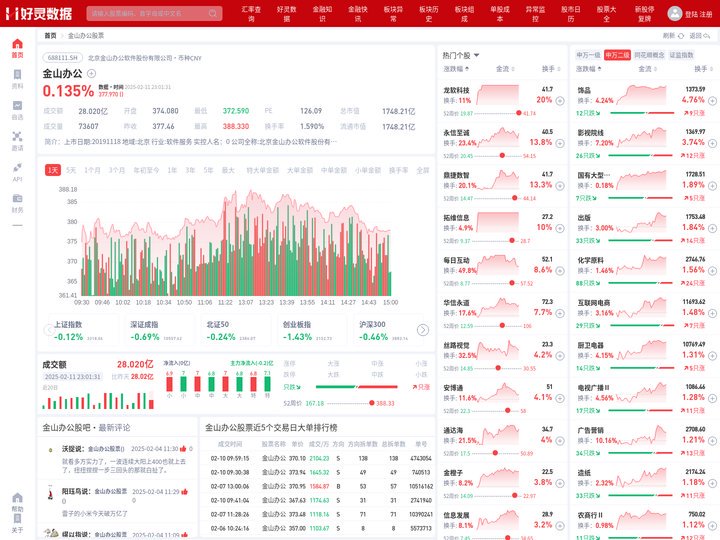720x540 pixels.
Task: Sort the sector list by 涨跌幅
Action: coord(588,69)
